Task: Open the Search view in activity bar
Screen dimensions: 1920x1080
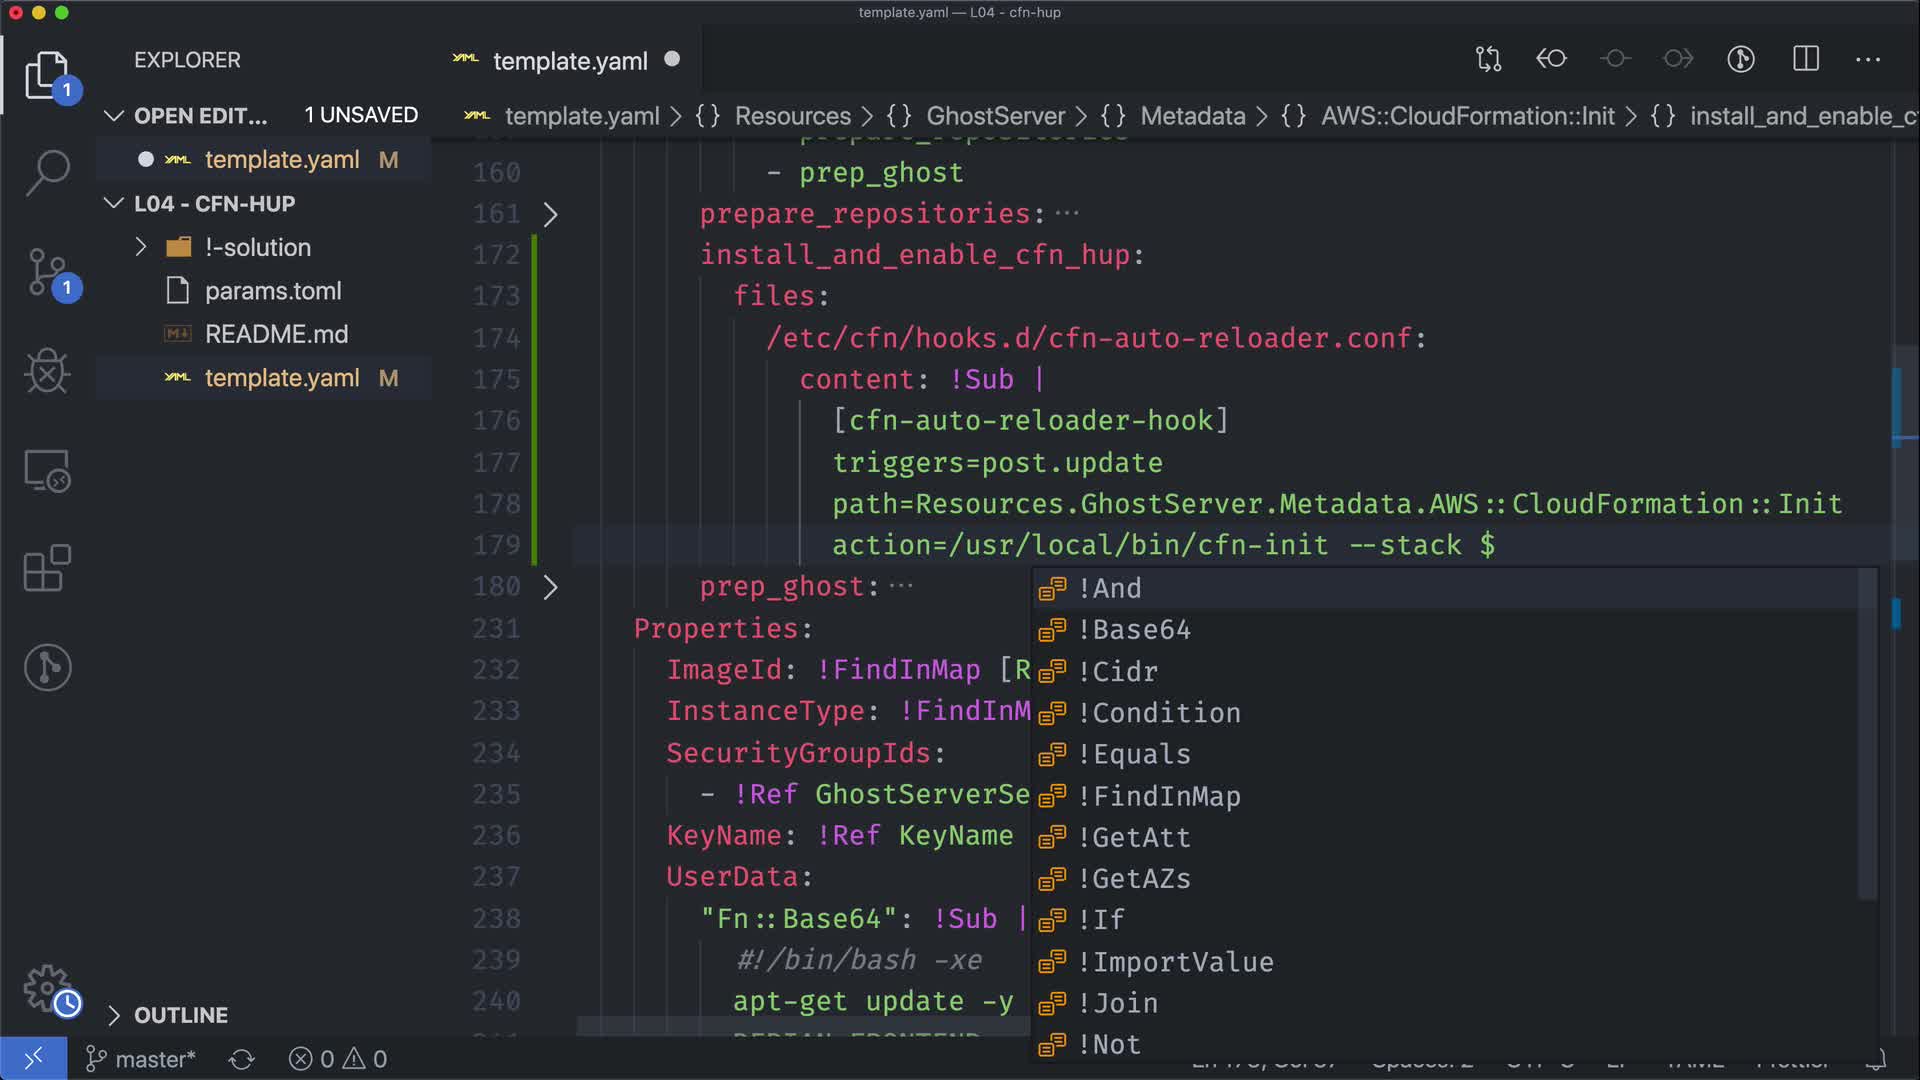Action: [x=47, y=172]
